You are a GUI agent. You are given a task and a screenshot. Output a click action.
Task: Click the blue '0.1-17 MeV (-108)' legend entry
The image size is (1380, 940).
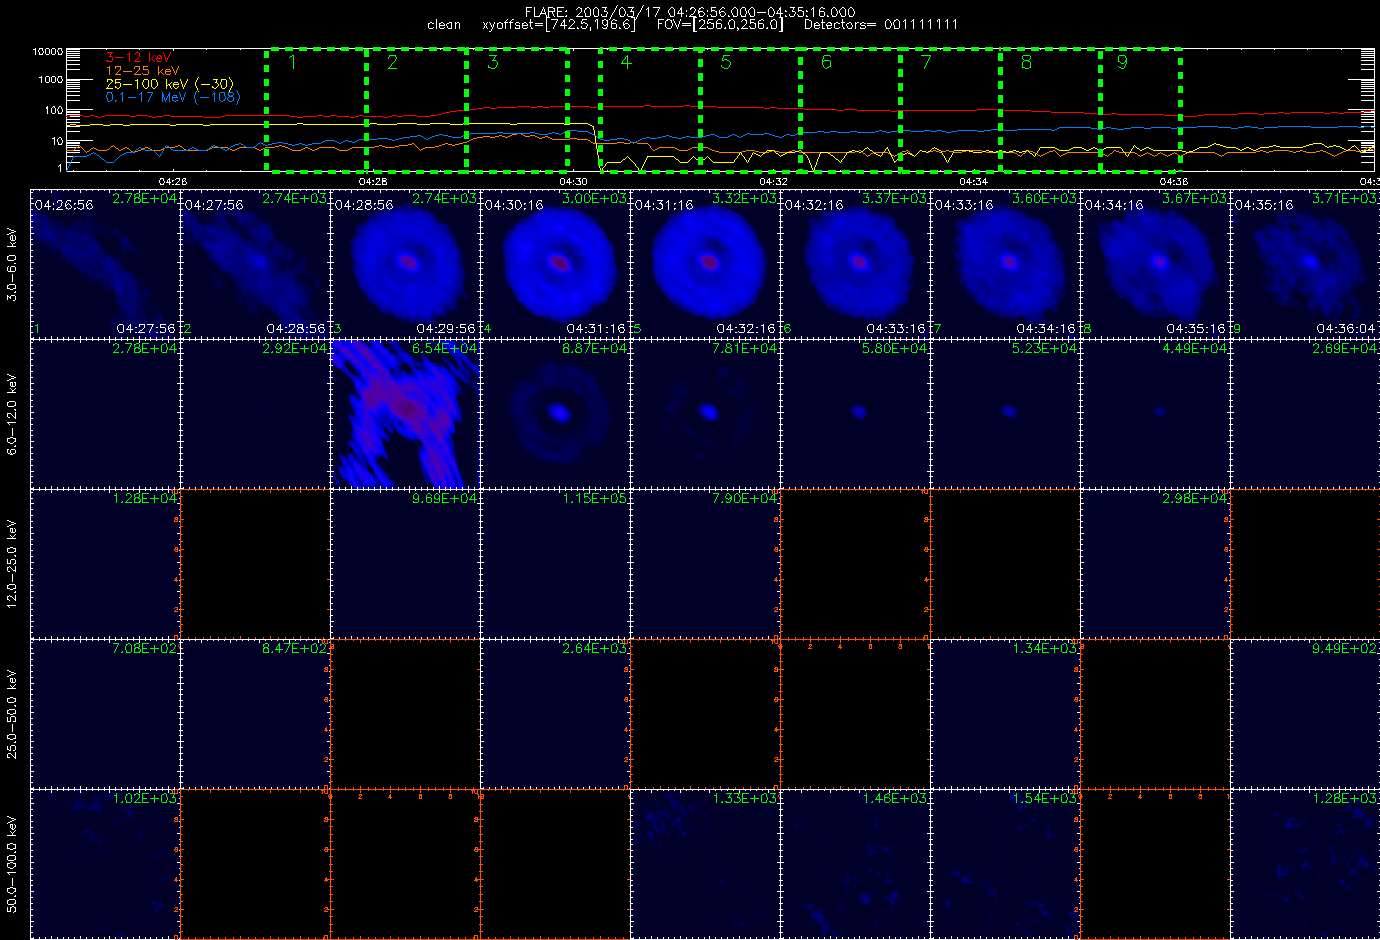(x=173, y=97)
